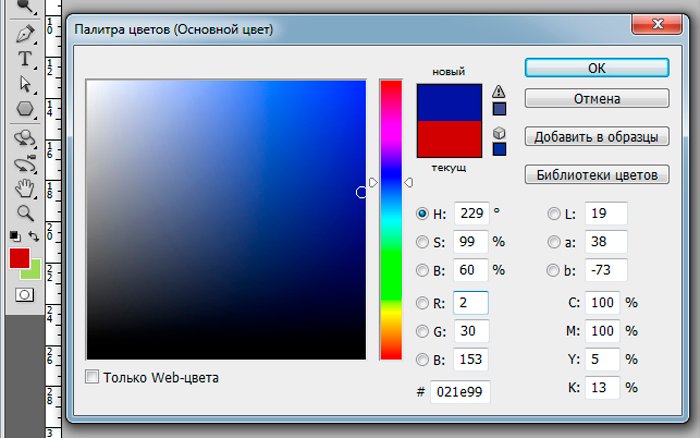700x438 pixels.
Task: Select the S saturation radio button
Action: coord(422,242)
